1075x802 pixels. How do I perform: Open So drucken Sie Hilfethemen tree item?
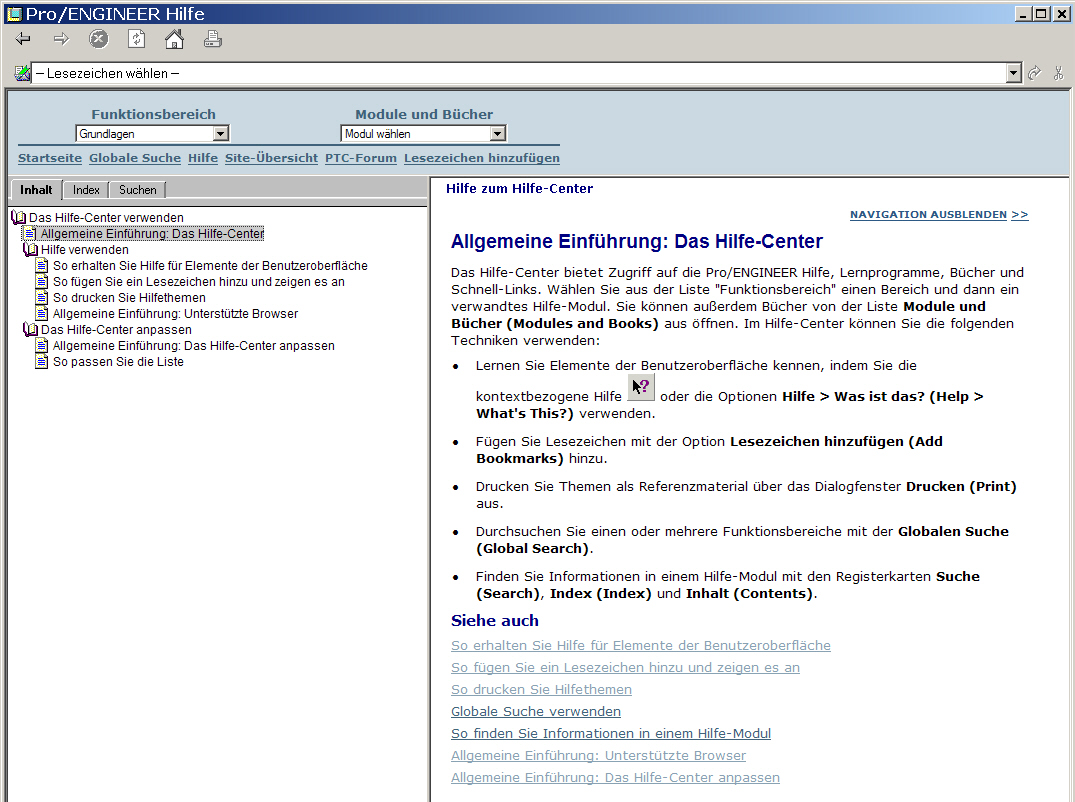click(x=130, y=297)
